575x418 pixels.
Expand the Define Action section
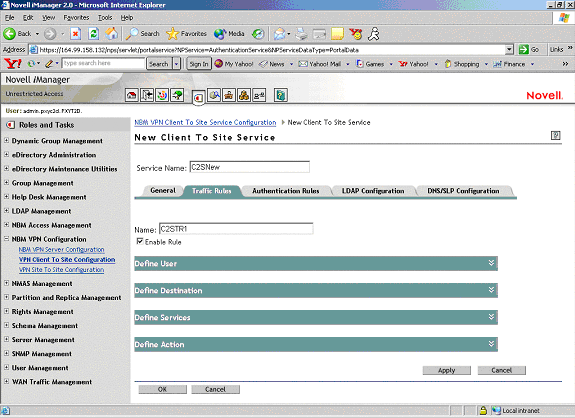click(x=491, y=344)
